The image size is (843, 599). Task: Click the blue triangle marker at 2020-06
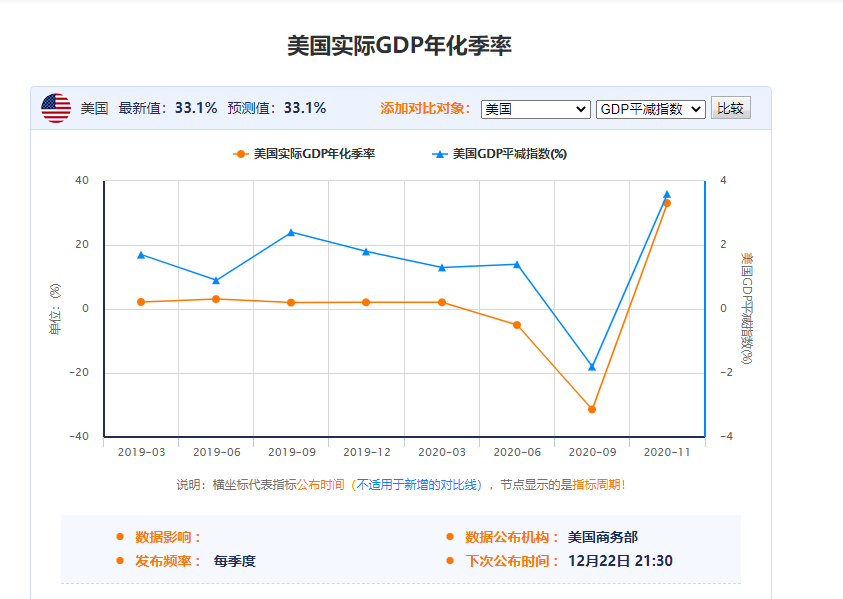coord(517,264)
